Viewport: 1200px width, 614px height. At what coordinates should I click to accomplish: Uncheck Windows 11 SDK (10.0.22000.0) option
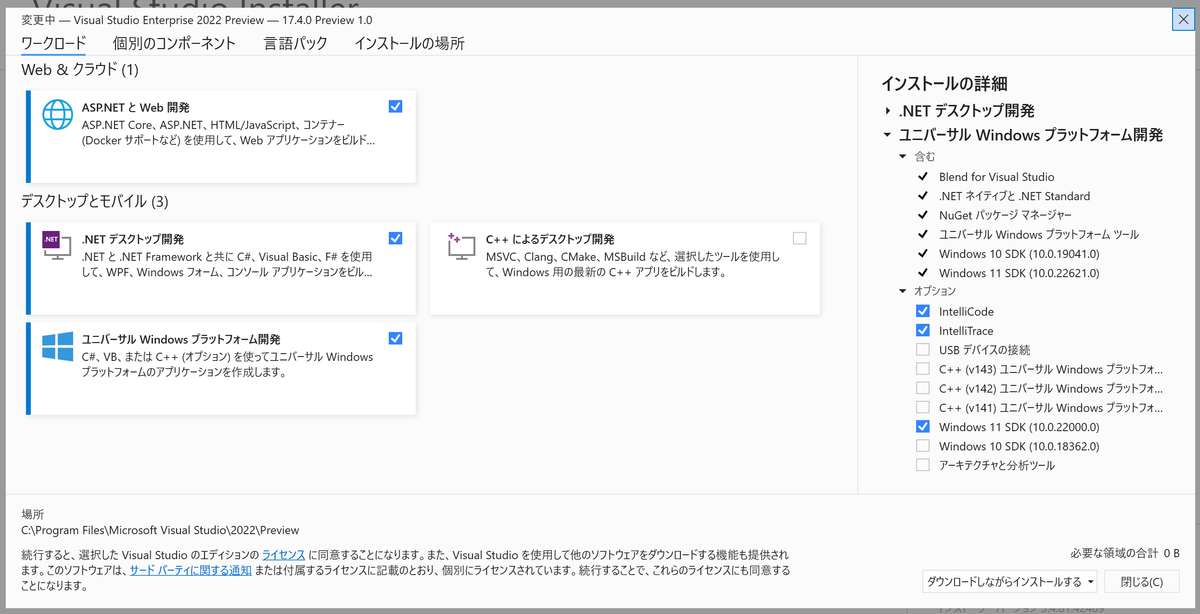(922, 427)
